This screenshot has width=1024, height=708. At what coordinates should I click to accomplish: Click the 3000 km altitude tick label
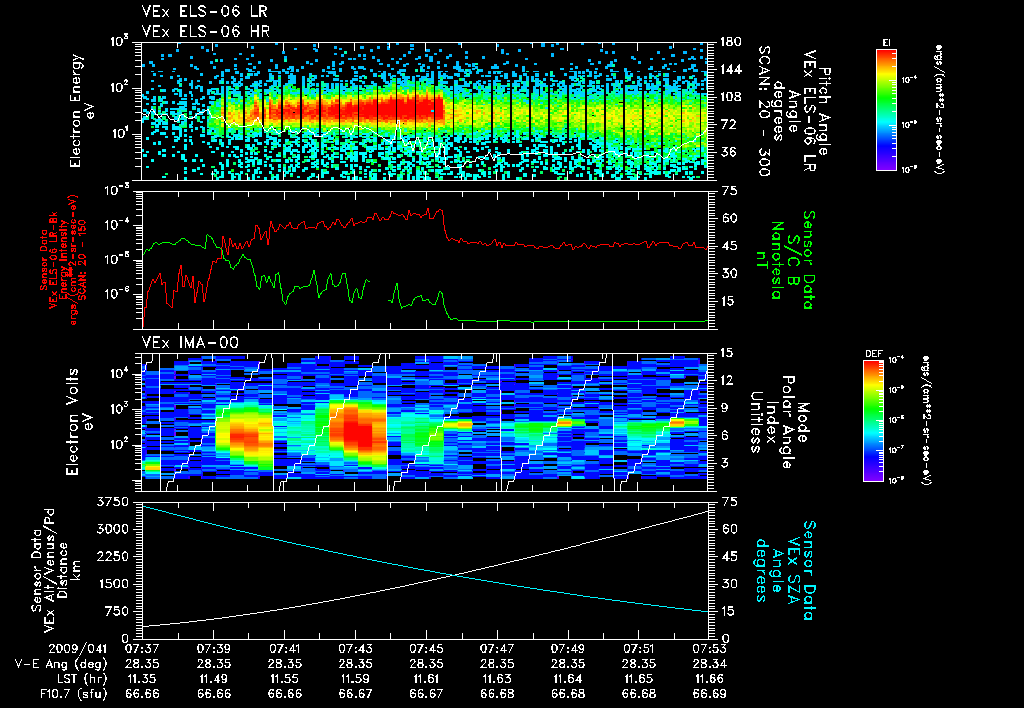112,529
